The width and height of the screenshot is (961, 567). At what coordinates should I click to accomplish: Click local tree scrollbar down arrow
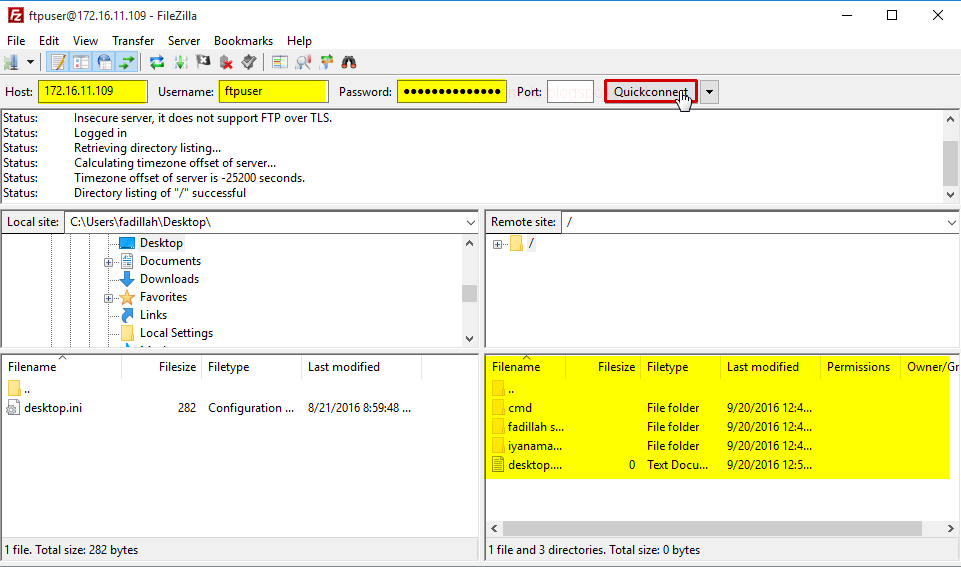(469, 338)
